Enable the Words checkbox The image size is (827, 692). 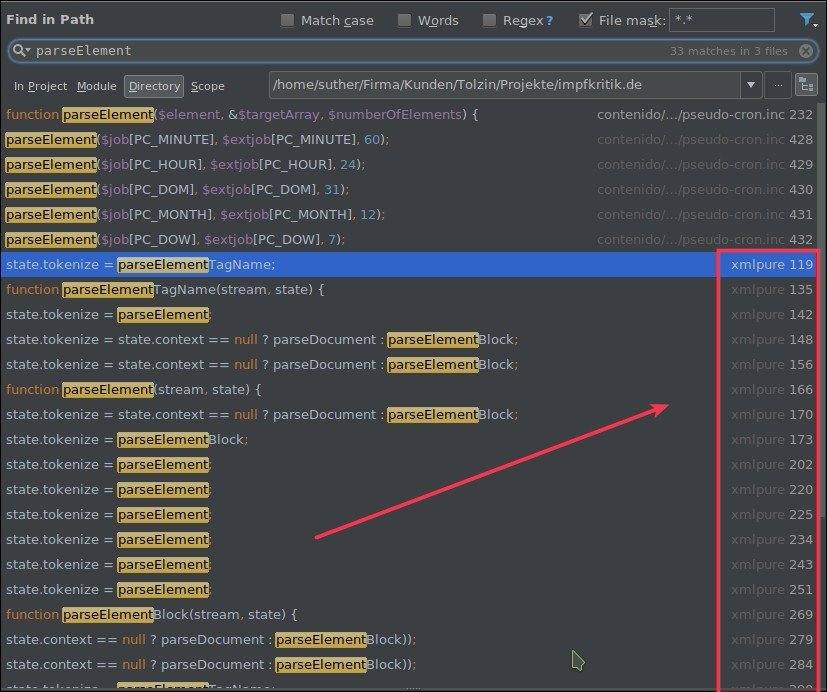pos(404,20)
